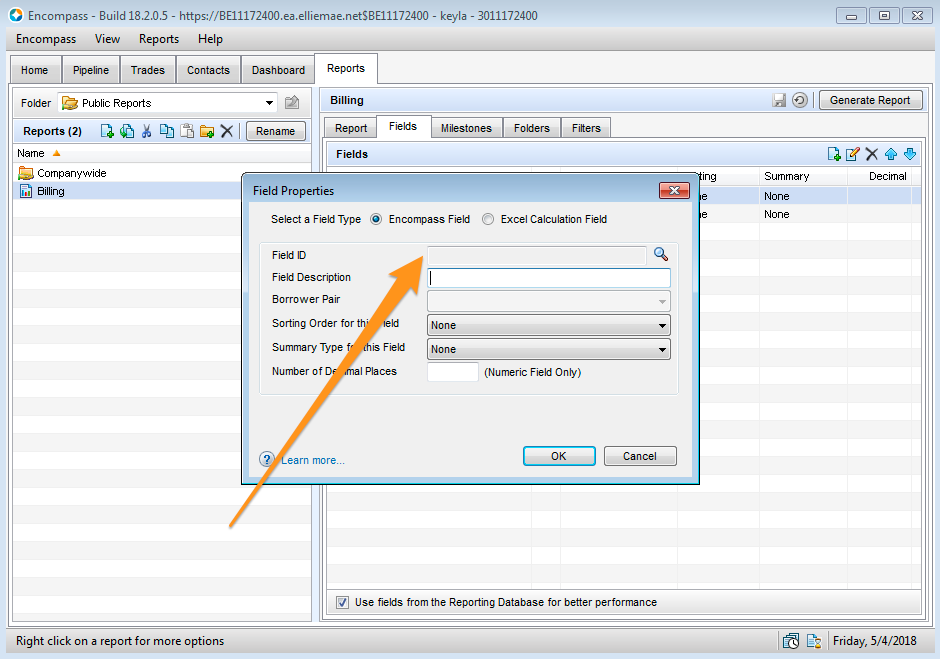This screenshot has width=940, height=659.
Task: Open the Public Reports folder dropdown
Action: 269,103
